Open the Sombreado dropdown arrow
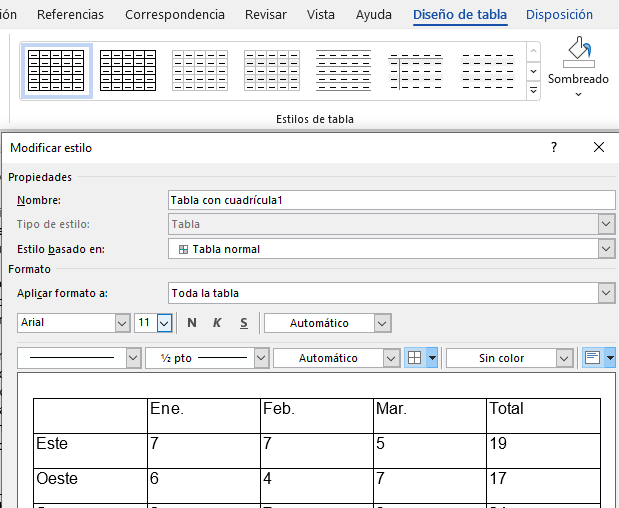The width and height of the screenshot is (619, 508). (578, 94)
